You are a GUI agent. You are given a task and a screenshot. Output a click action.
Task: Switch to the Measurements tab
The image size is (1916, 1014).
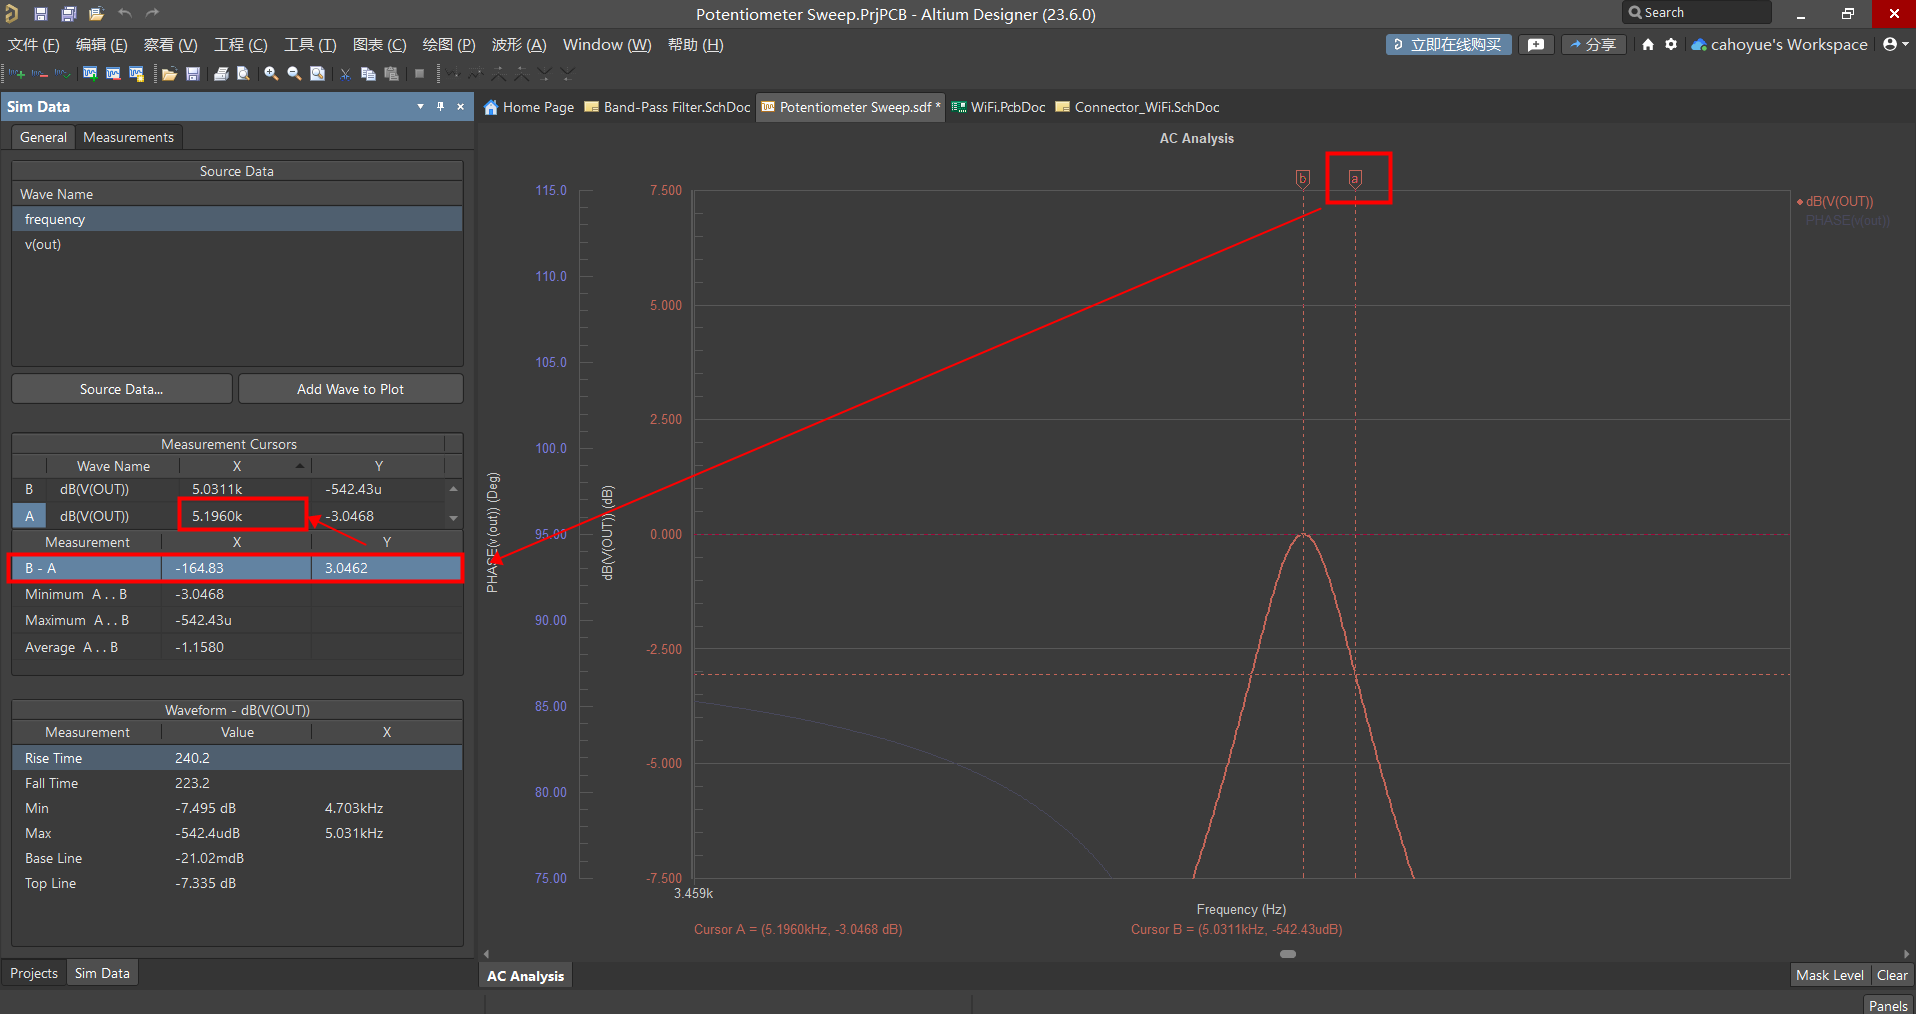tap(128, 137)
